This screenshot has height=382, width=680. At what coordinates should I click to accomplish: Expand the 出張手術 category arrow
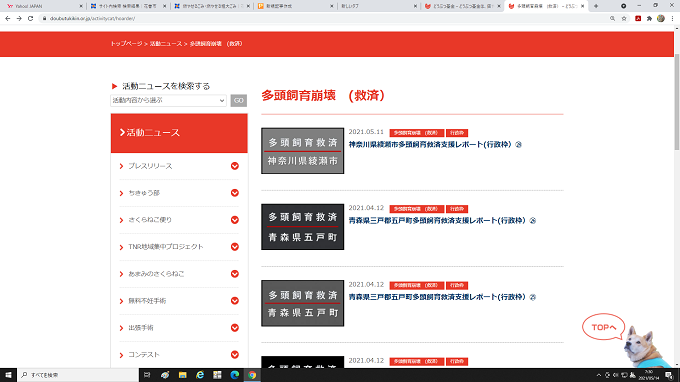pyautogui.click(x=235, y=328)
